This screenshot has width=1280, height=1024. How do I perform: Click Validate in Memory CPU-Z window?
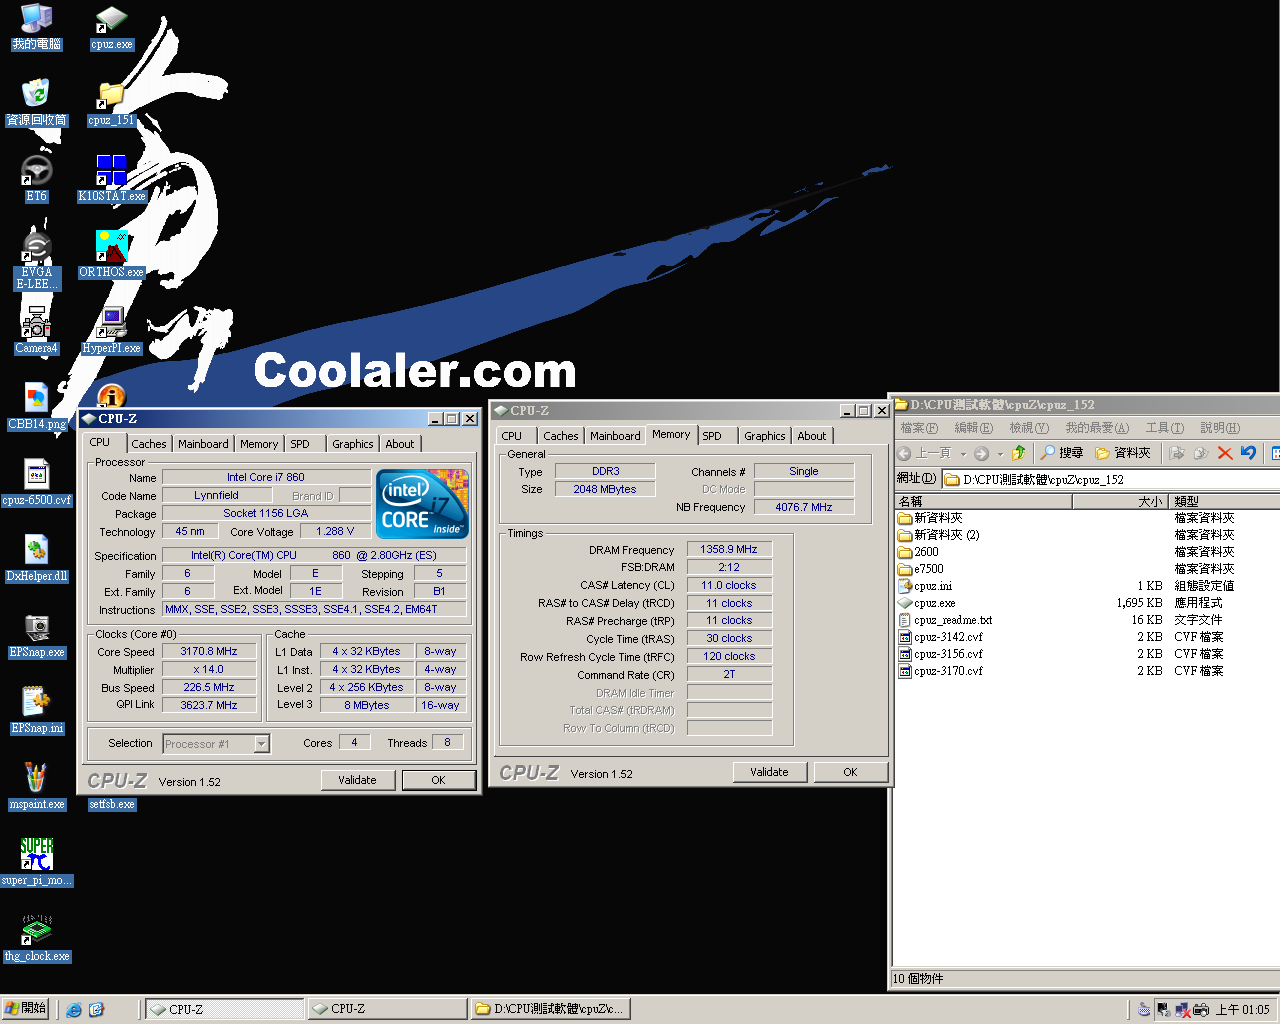(769, 772)
